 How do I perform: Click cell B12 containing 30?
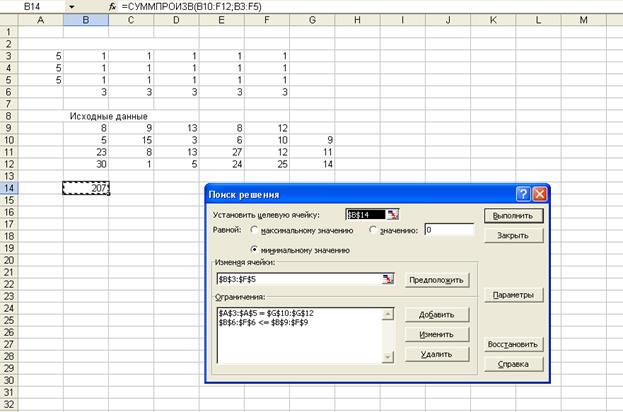pyautogui.click(x=86, y=164)
